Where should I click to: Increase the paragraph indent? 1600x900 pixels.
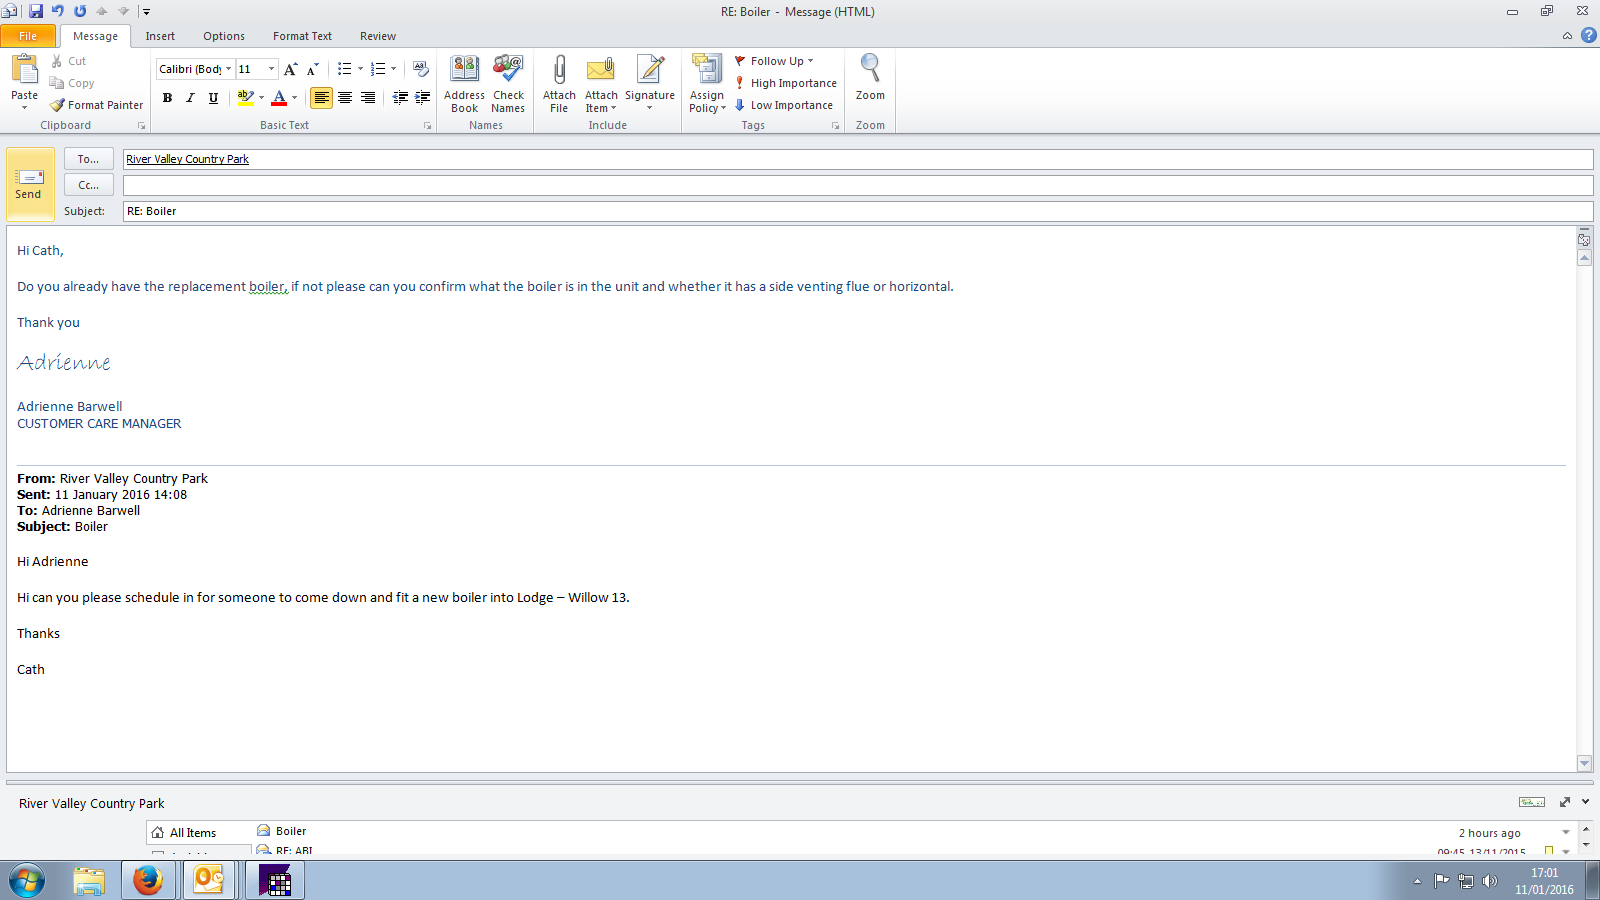[x=423, y=98]
